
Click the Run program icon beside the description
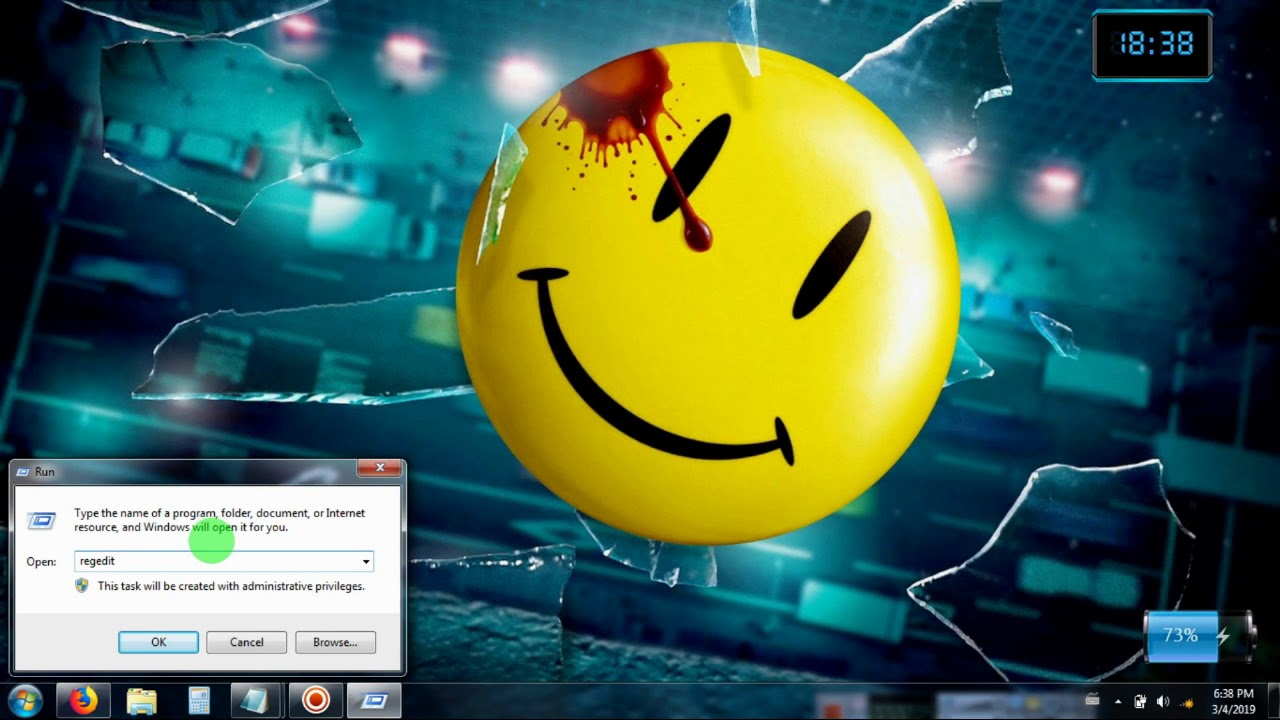(41, 520)
